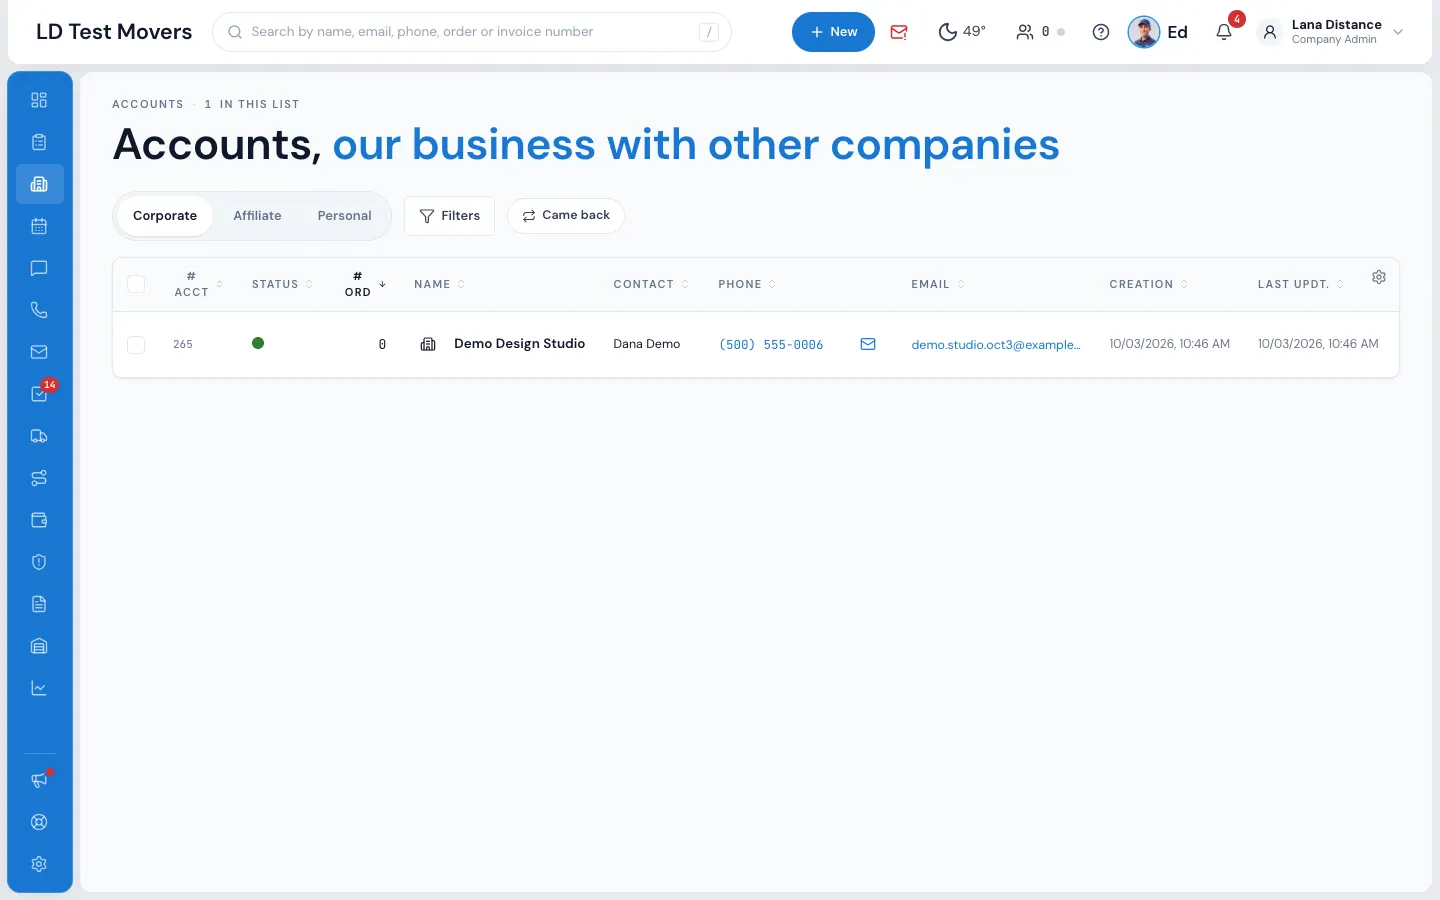Sort by # ACCT column
1440x900 pixels.
(x=198, y=284)
